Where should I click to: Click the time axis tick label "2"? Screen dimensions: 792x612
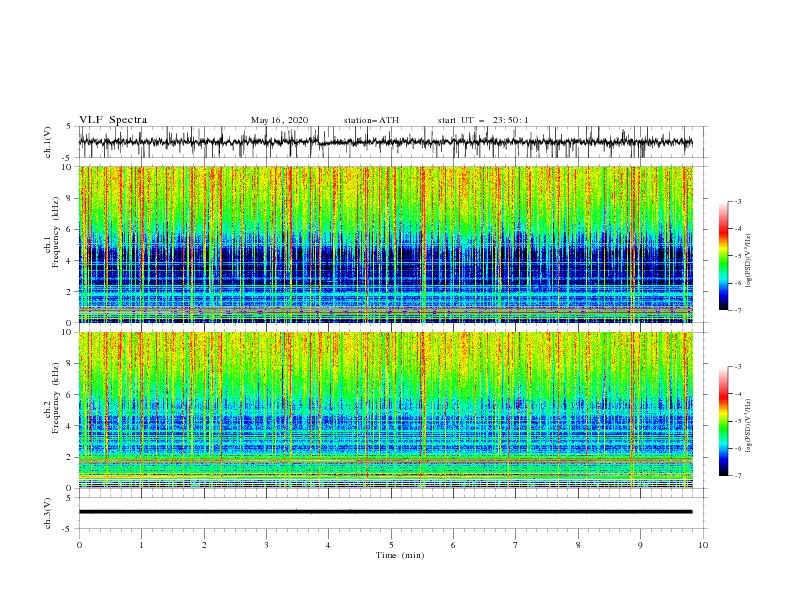[204, 545]
